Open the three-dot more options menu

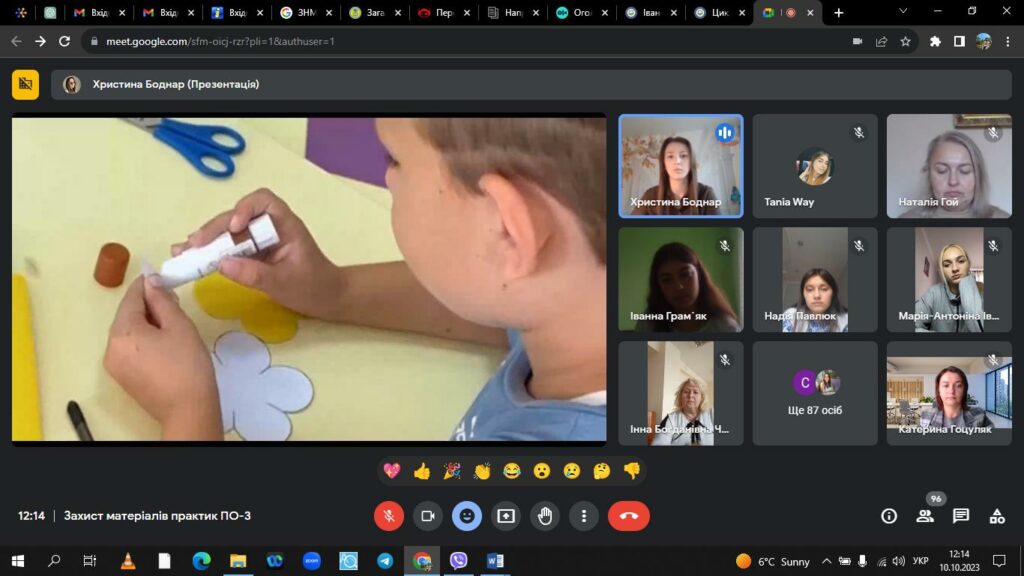584,516
